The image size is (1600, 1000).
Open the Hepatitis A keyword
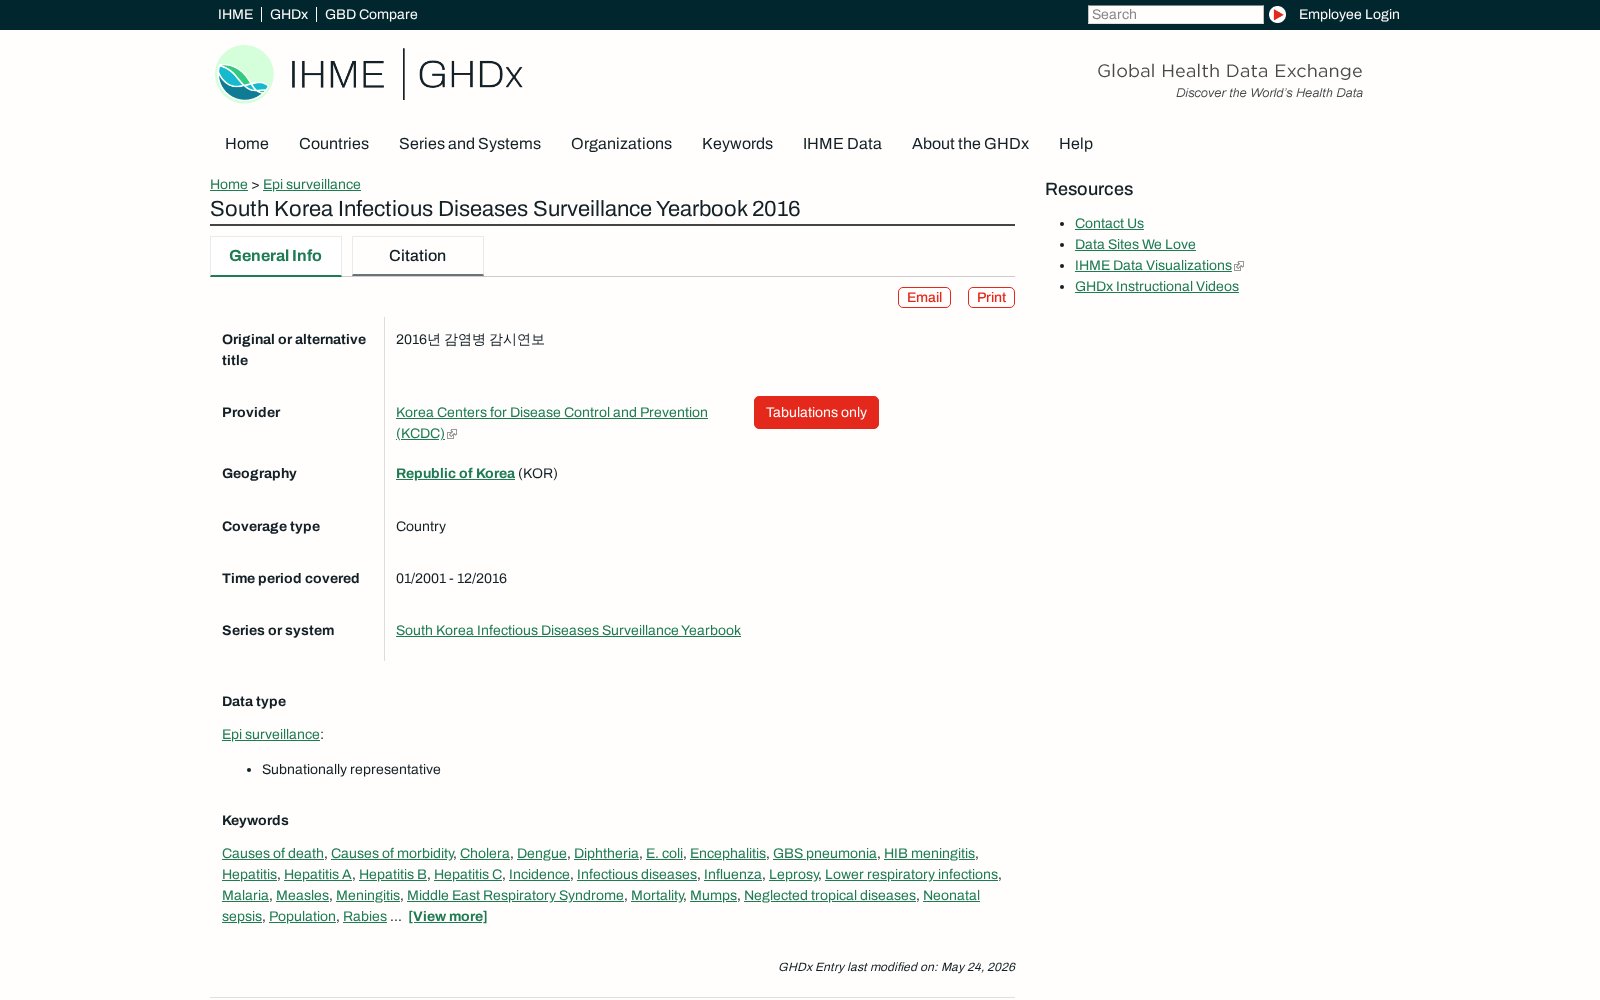318,874
